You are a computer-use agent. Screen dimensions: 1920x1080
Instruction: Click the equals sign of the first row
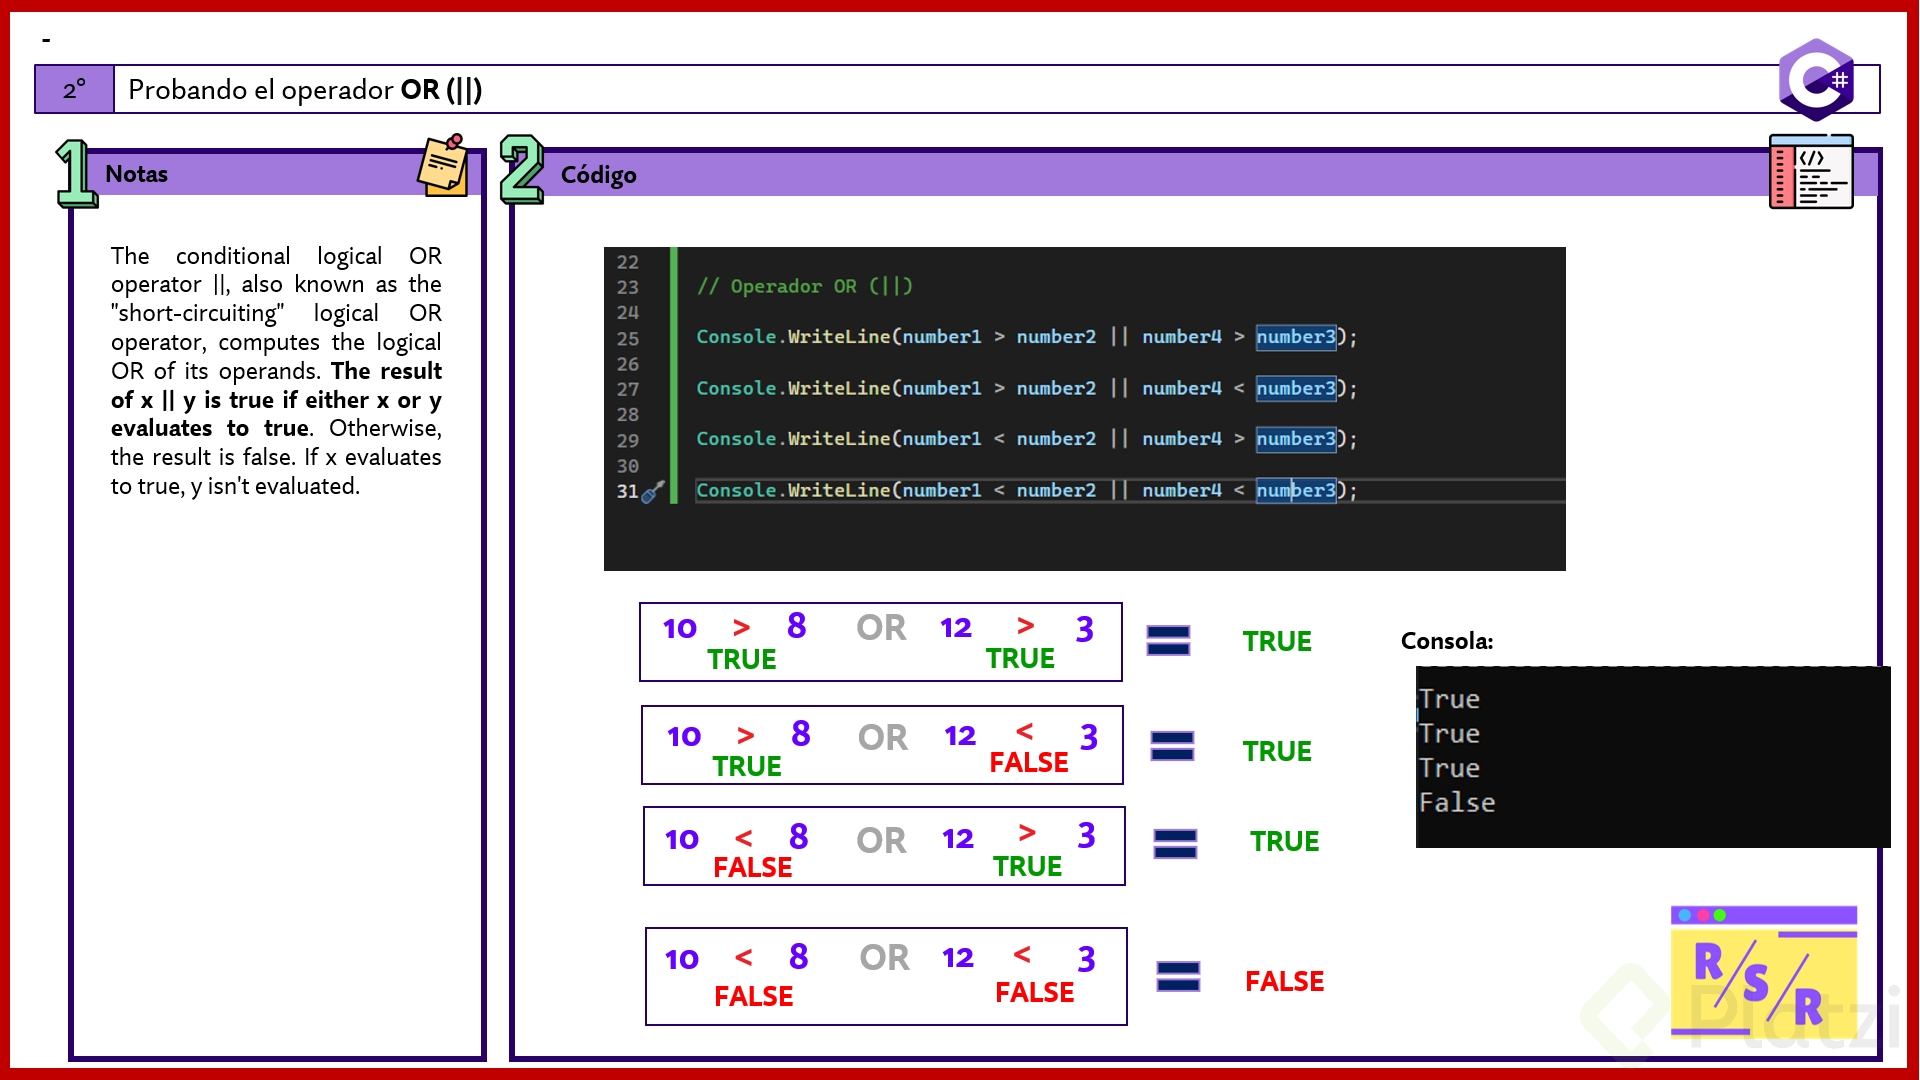coord(1168,641)
